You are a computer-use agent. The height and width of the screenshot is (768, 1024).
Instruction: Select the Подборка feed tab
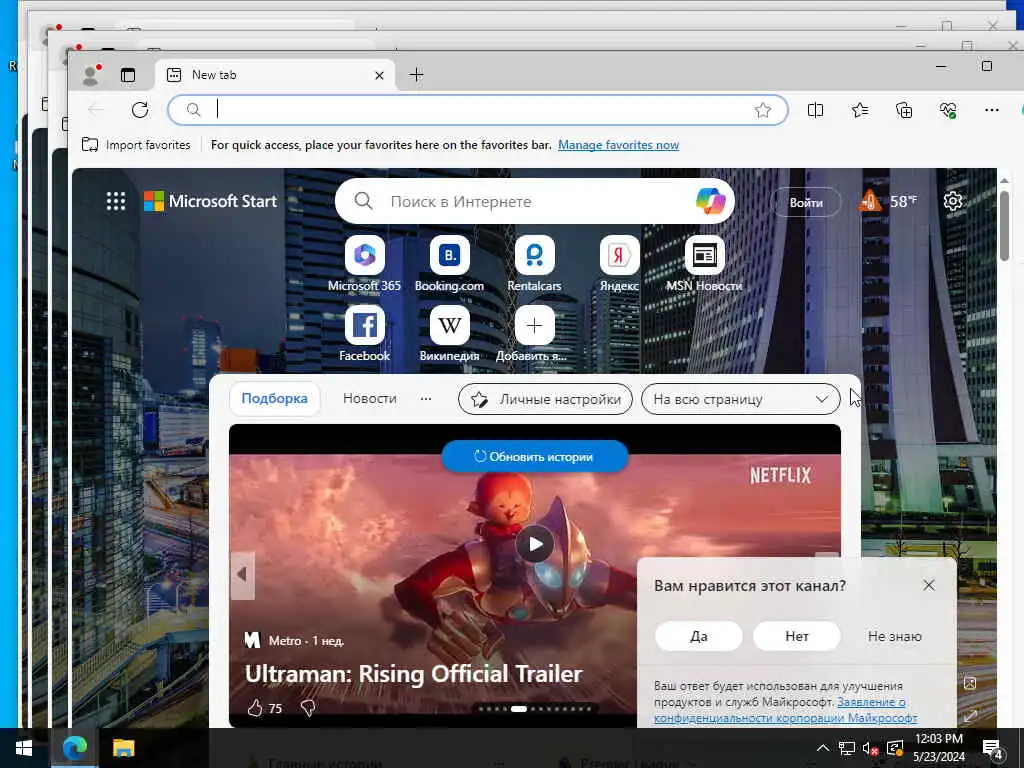pos(274,398)
